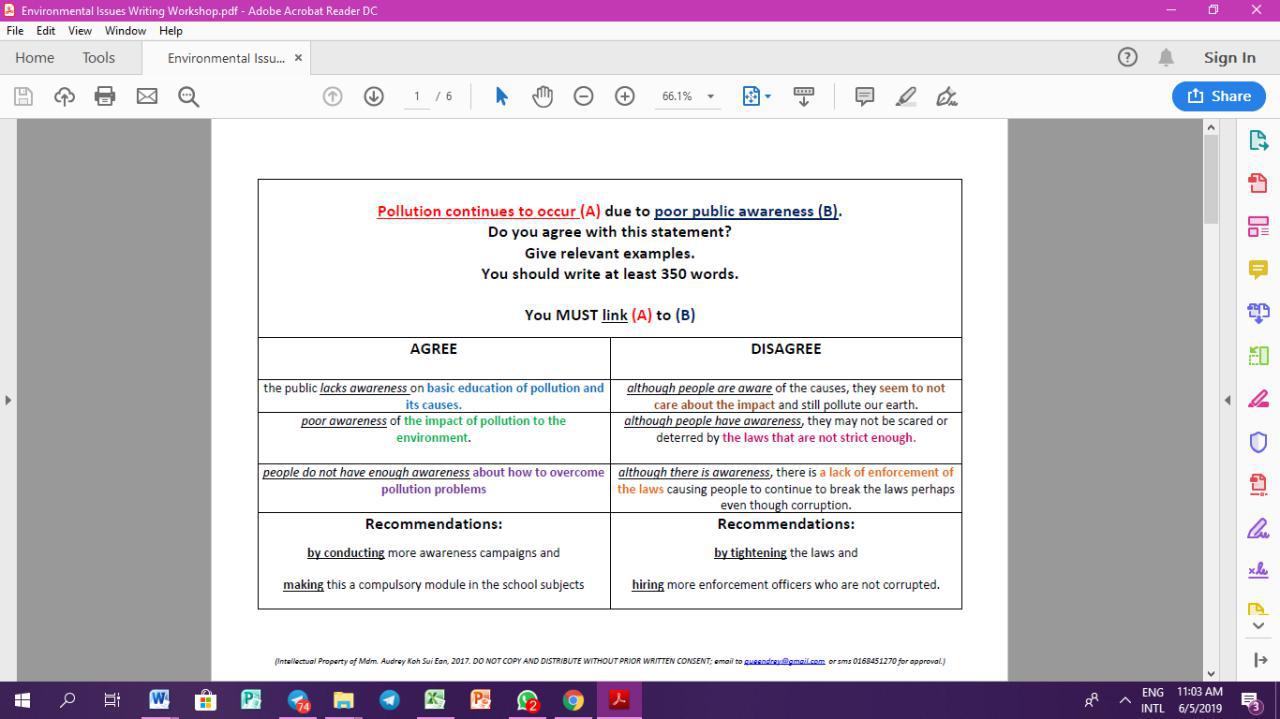Open Google Chrome from the taskbar

(x=573, y=700)
